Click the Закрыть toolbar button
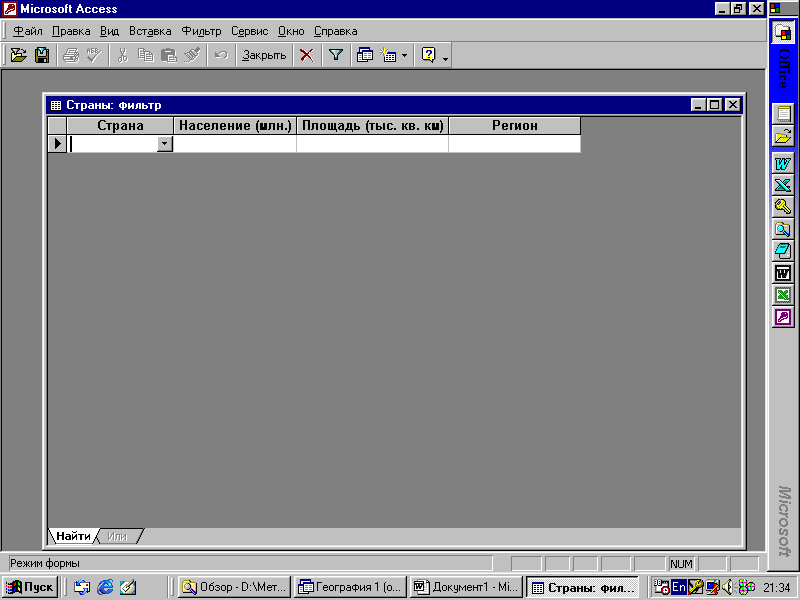 264,55
